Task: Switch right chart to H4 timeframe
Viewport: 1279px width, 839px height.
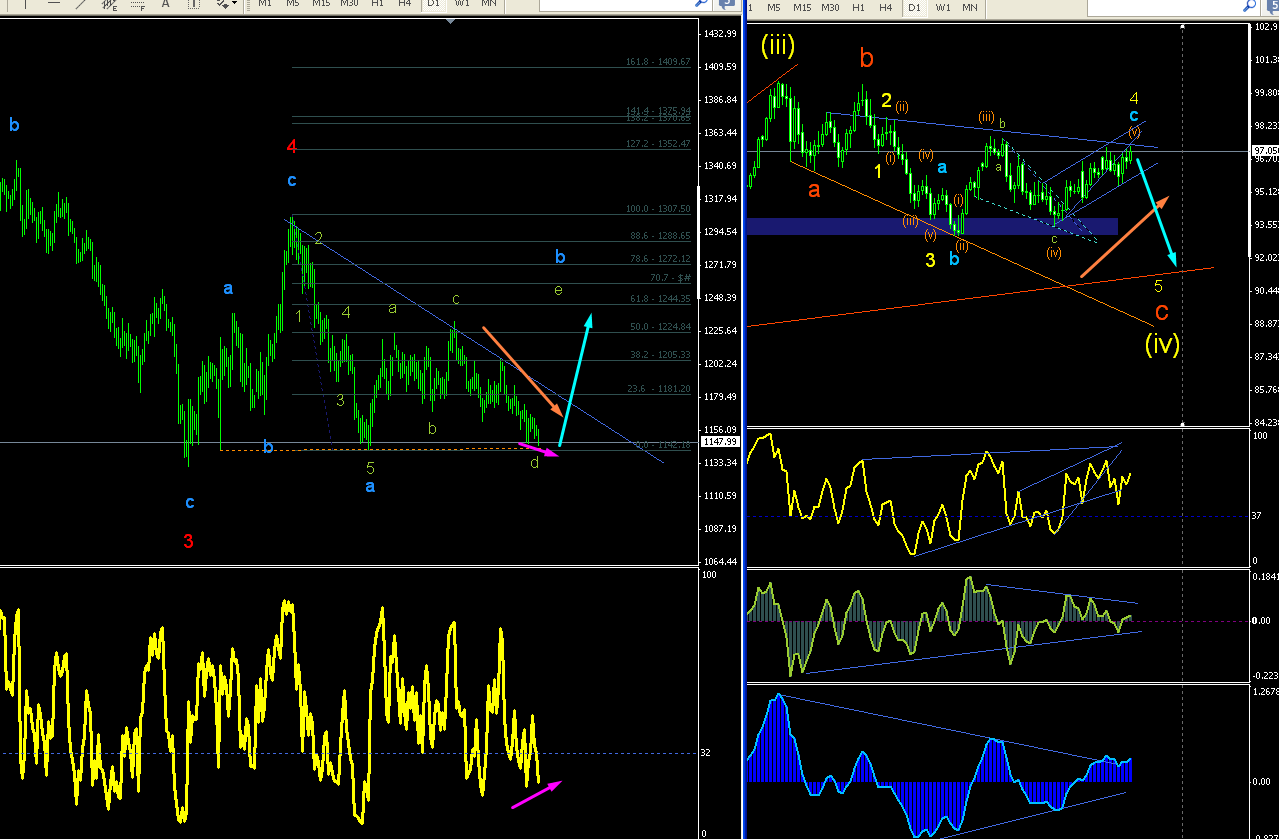Action: pos(886,7)
